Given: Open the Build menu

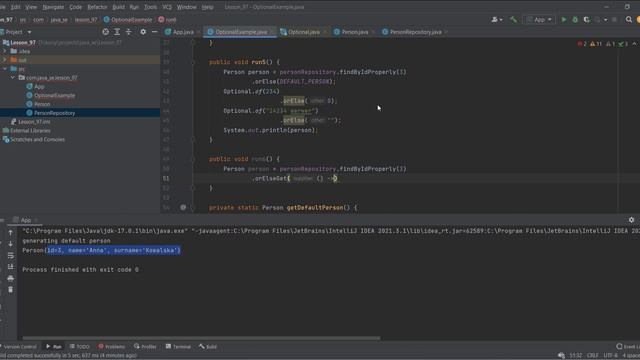Looking at the screenshot, I should coord(118,7).
